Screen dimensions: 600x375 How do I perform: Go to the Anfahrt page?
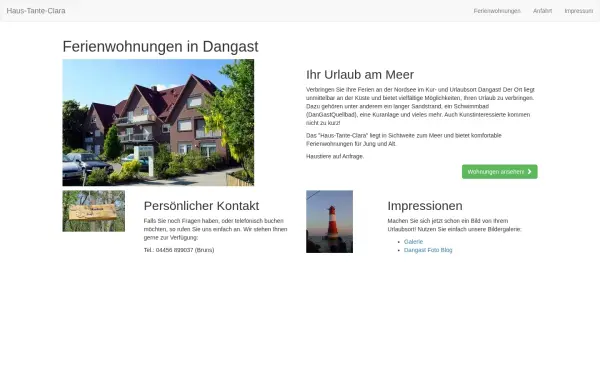[x=542, y=11]
